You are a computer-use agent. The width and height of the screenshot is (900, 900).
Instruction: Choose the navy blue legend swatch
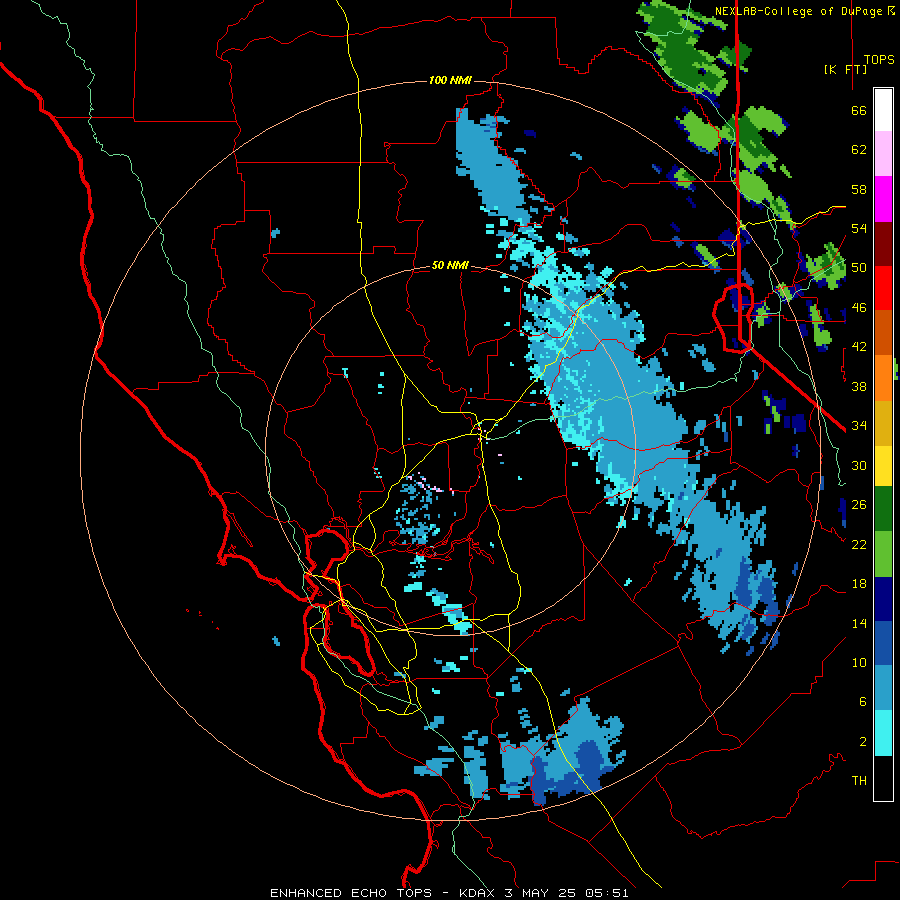coord(883,599)
